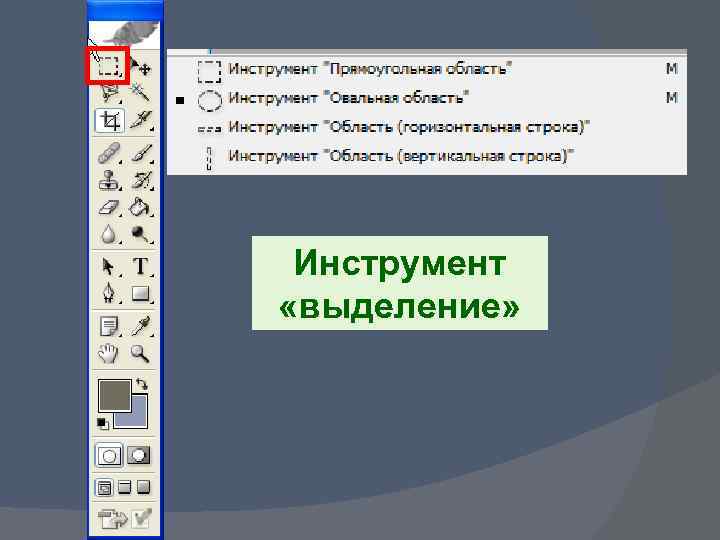Click the Jump to ImageReady button
The width and height of the screenshot is (720, 540).
coord(112,519)
